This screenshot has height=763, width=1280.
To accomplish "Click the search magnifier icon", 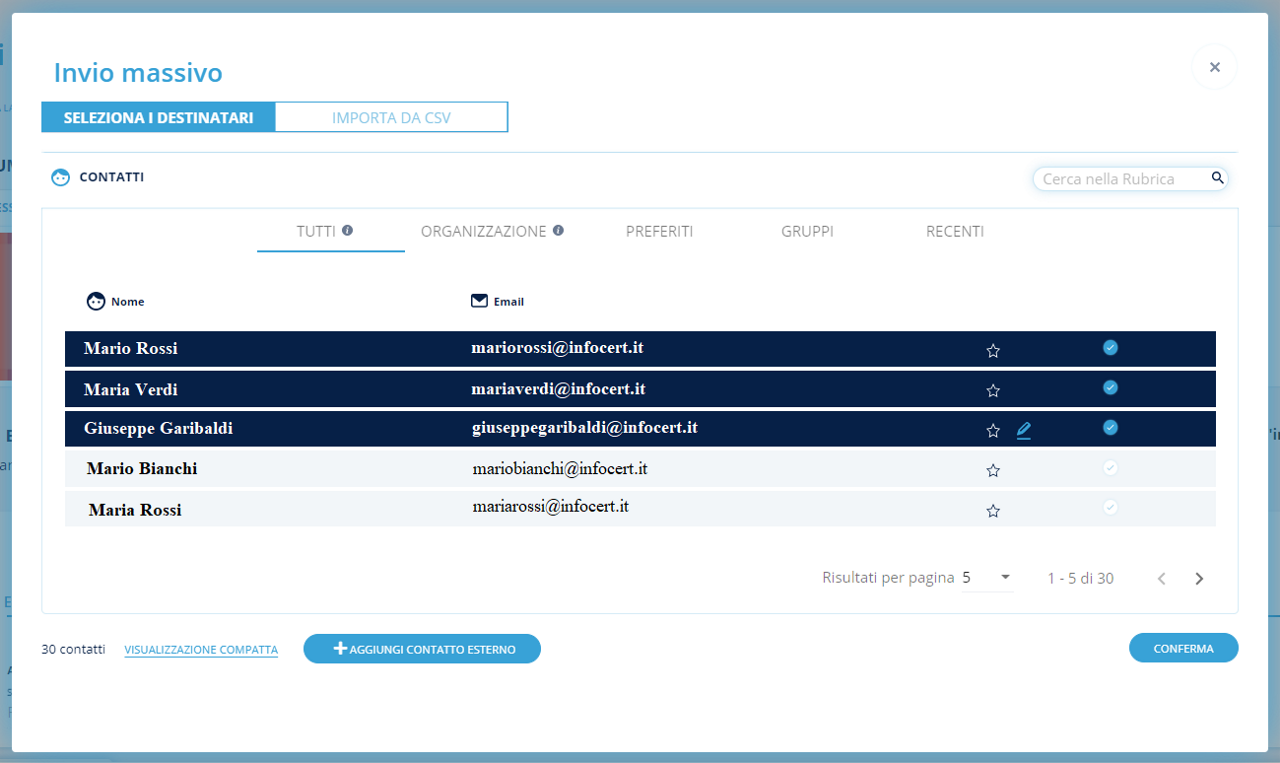I will (1217, 178).
